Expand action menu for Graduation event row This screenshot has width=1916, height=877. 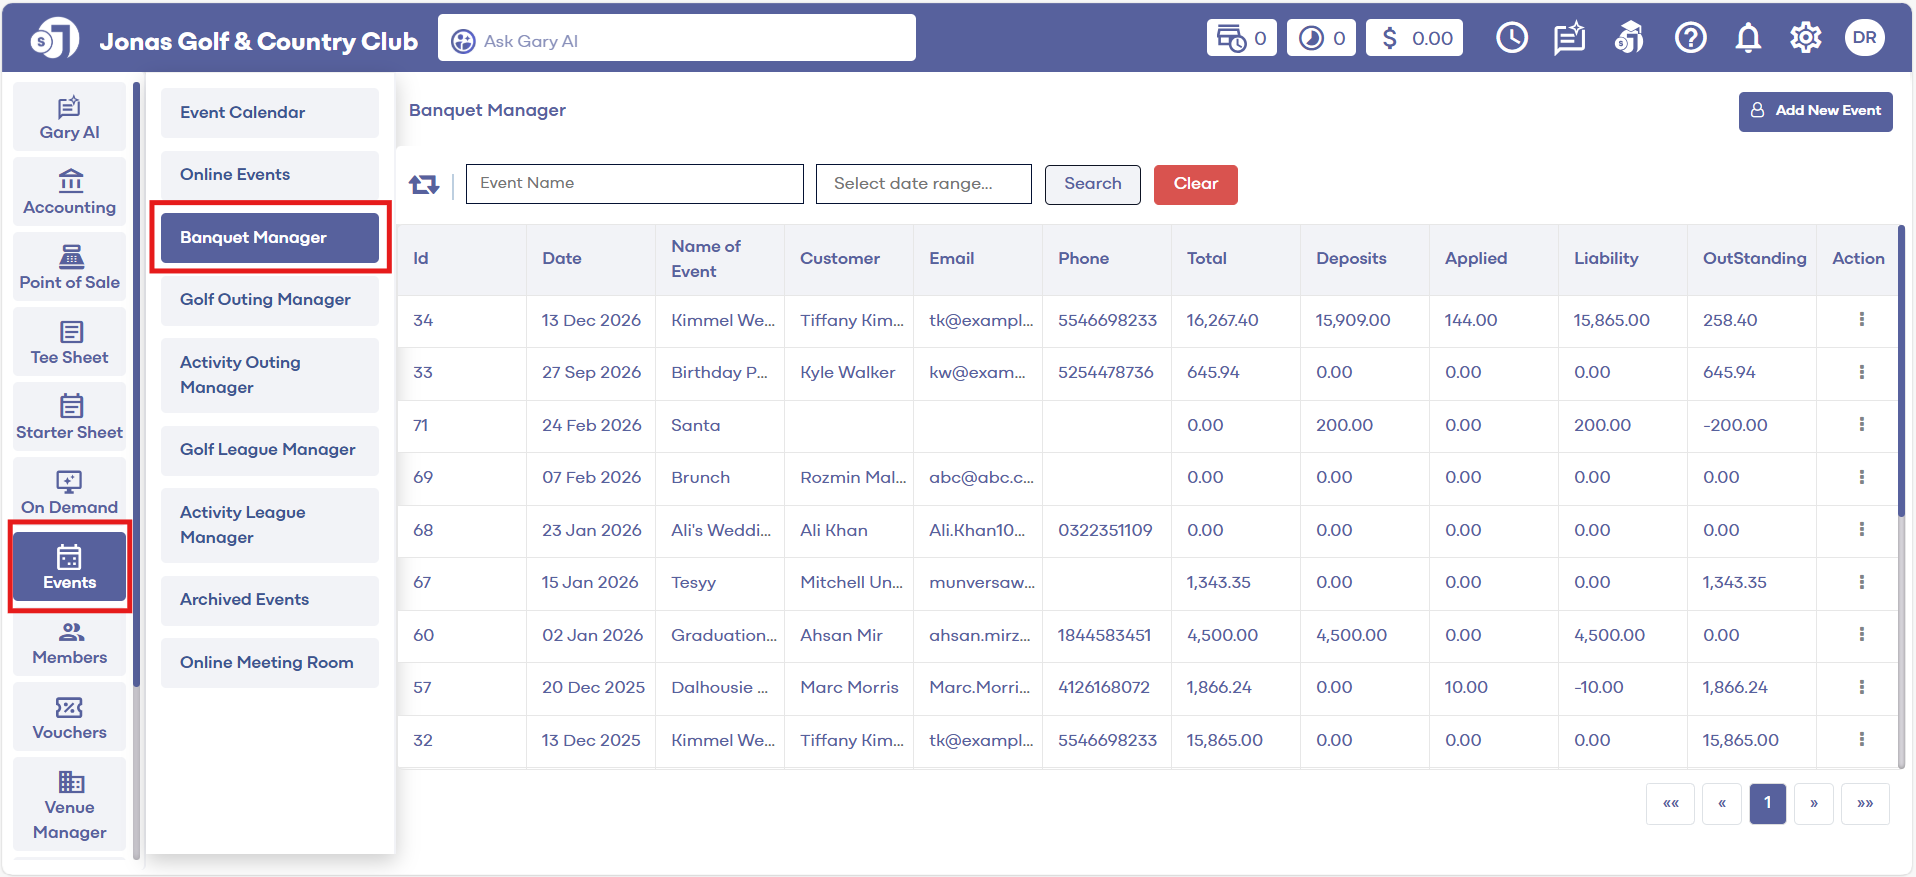click(x=1861, y=635)
